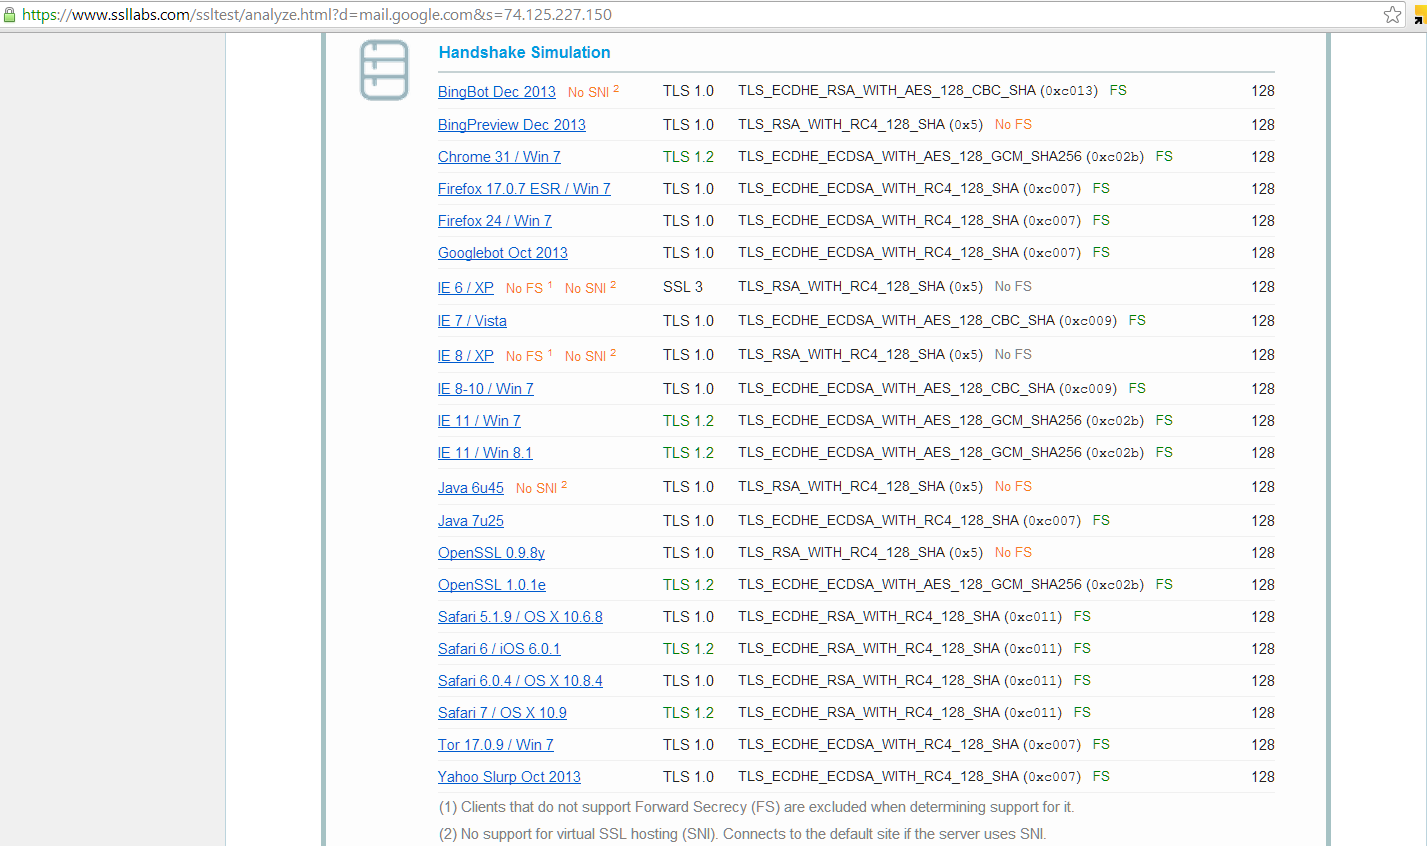The image size is (1427, 846).
Task: Open the OpenSSL 0.9.8y link
Action: (491, 553)
